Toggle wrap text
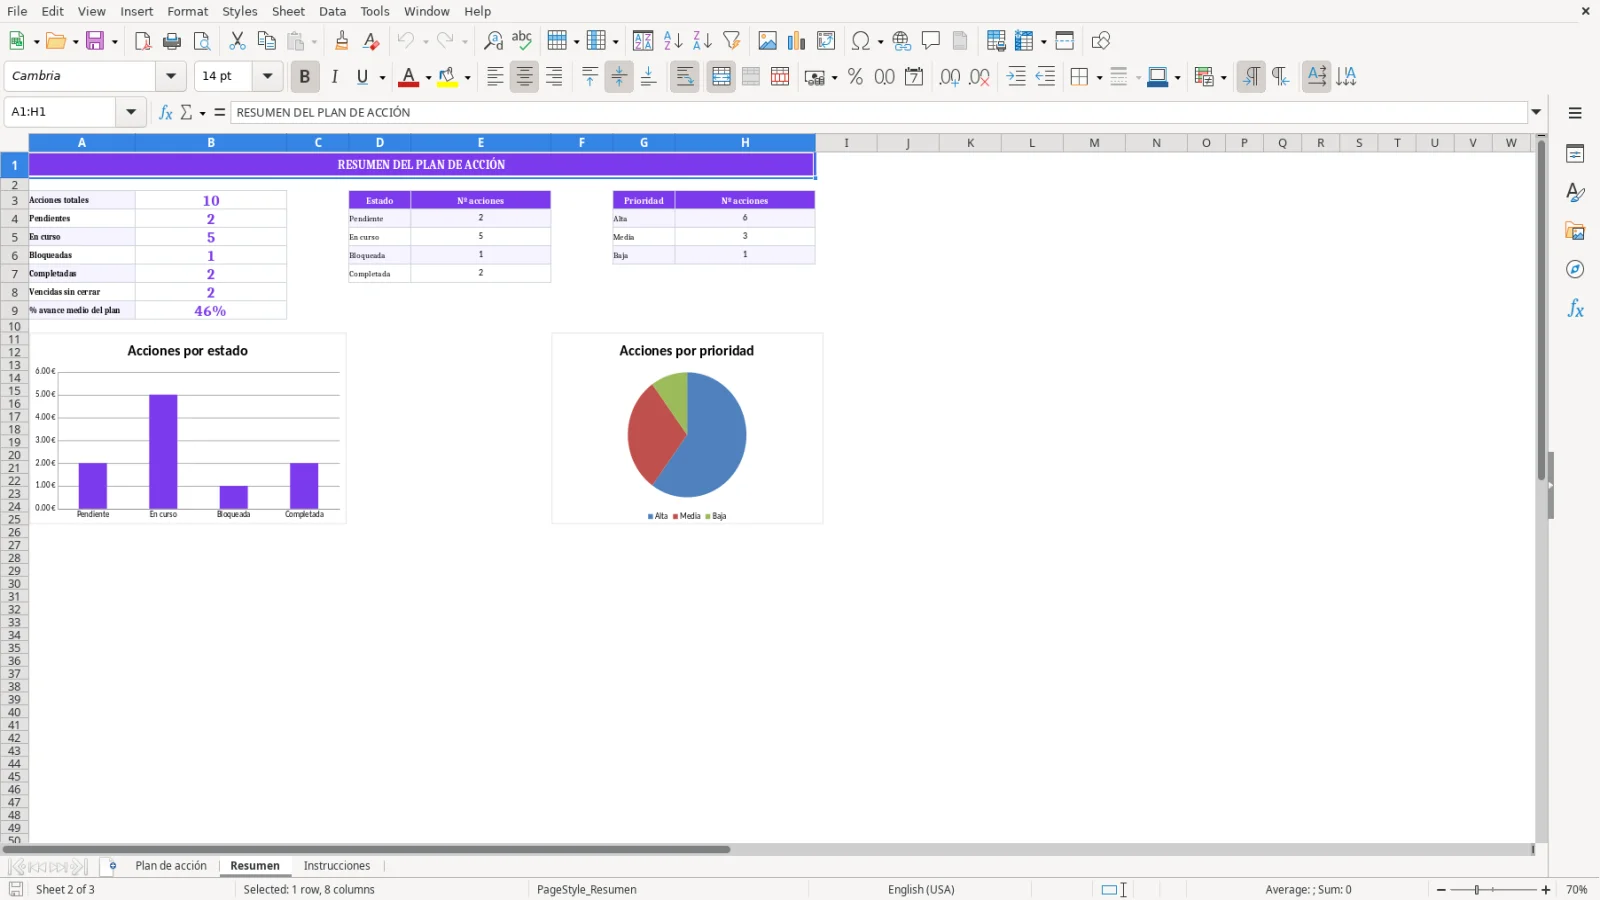Screen dimensions: 1600x900 pos(685,77)
